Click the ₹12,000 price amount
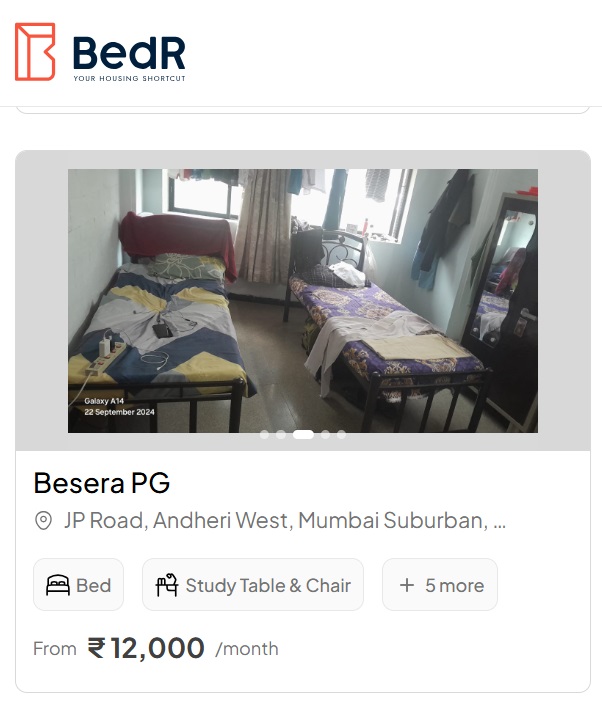The width and height of the screenshot is (602, 715). pos(147,648)
